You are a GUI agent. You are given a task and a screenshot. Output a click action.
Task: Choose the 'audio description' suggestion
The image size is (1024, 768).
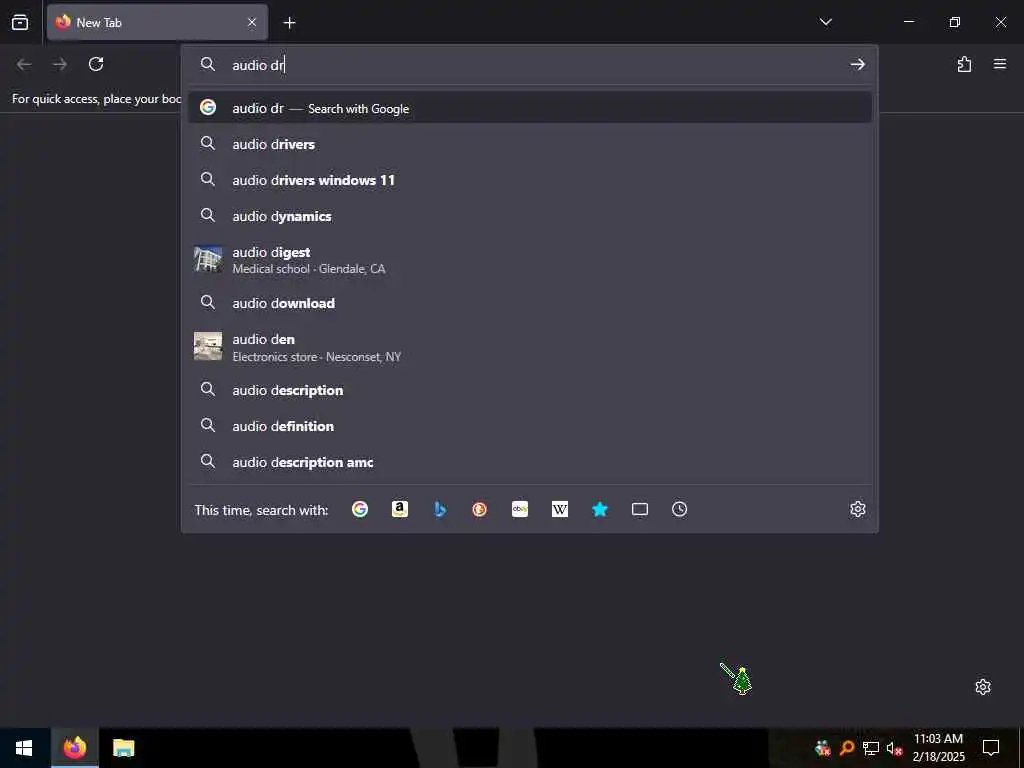[530, 390]
